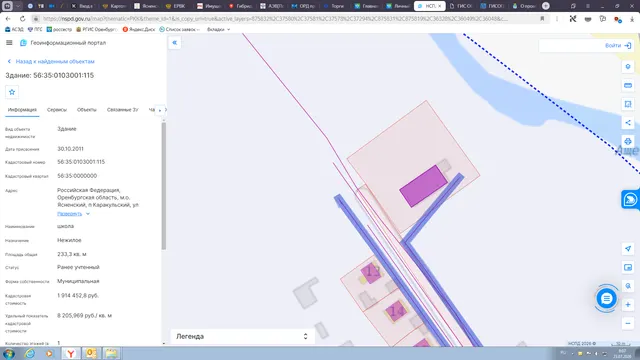640x360 pixels.
Task: Center map on my location arrow
Action: (628, 249)
